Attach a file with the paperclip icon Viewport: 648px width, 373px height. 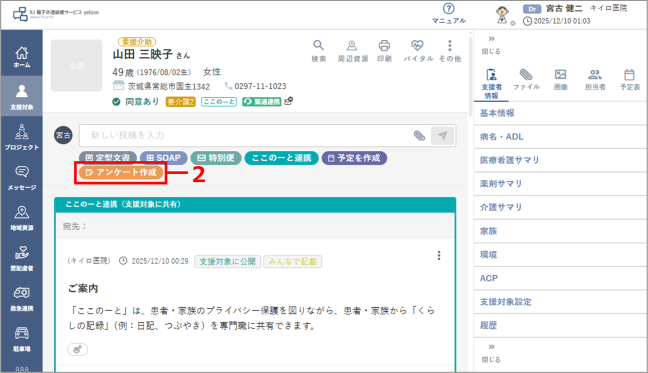pyautogui.click(x=419, y=135)
